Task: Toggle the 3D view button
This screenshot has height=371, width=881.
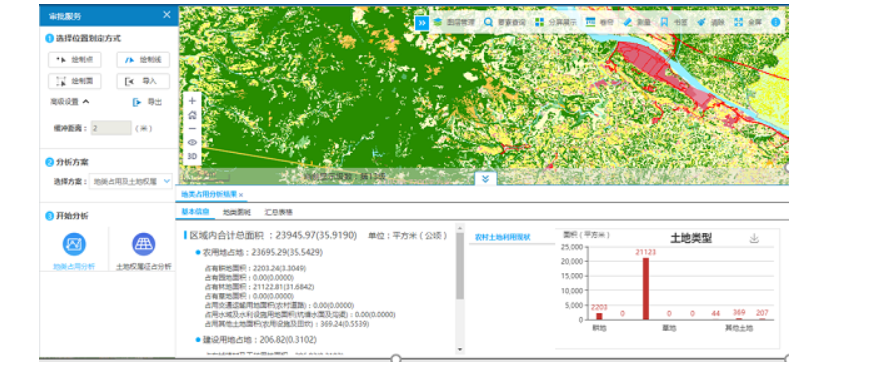Action: point(192,156)
